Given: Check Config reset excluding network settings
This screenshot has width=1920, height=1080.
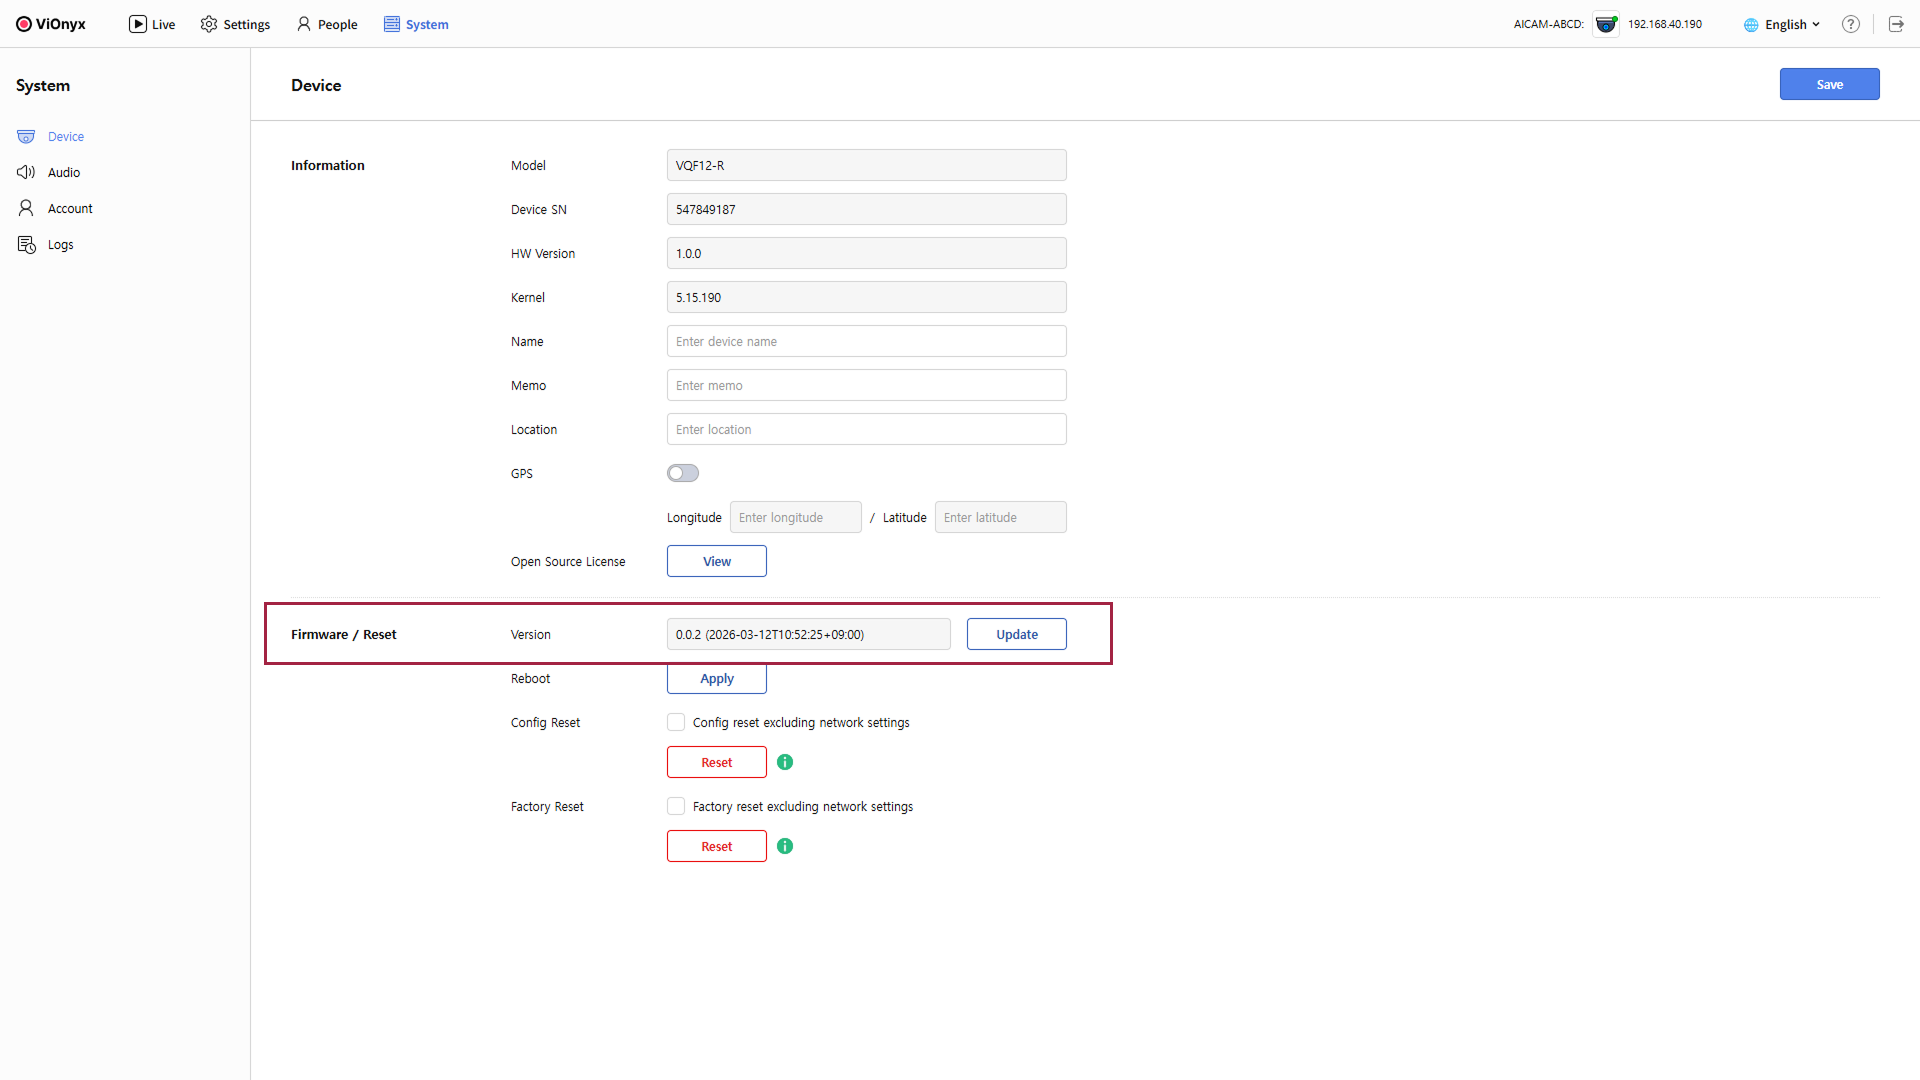Looking at the screenshot, I should (x=677, y=722).
